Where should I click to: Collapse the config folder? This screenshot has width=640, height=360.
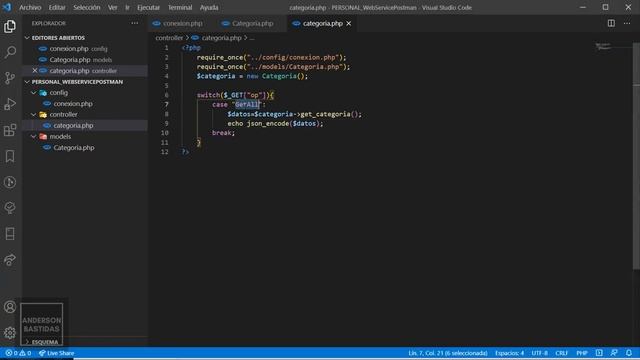coord(59,93)
